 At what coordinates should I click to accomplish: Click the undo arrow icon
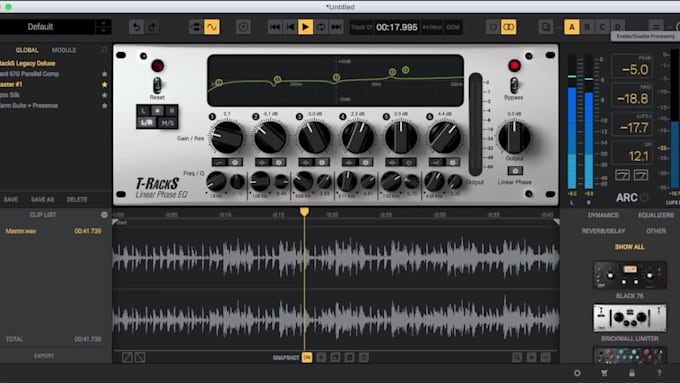pyautogui.click(x=137, y=27)
